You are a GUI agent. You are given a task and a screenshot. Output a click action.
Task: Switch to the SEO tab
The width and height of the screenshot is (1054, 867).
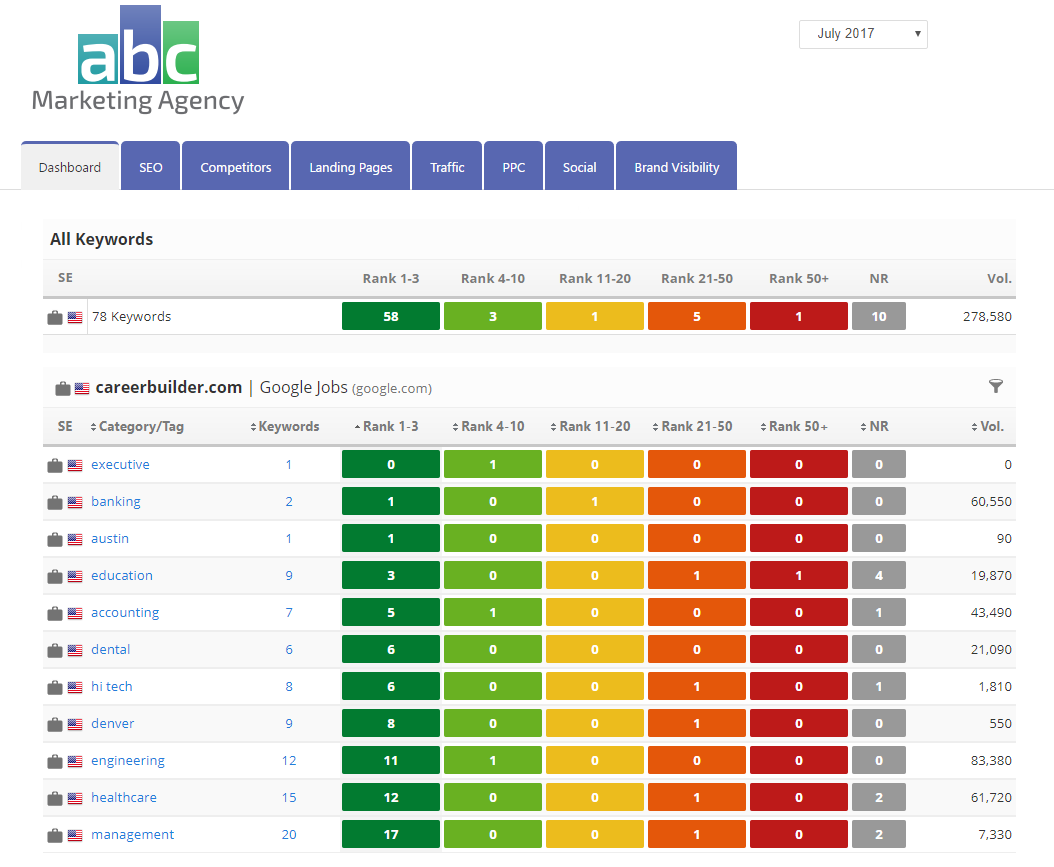click(151, 167)
